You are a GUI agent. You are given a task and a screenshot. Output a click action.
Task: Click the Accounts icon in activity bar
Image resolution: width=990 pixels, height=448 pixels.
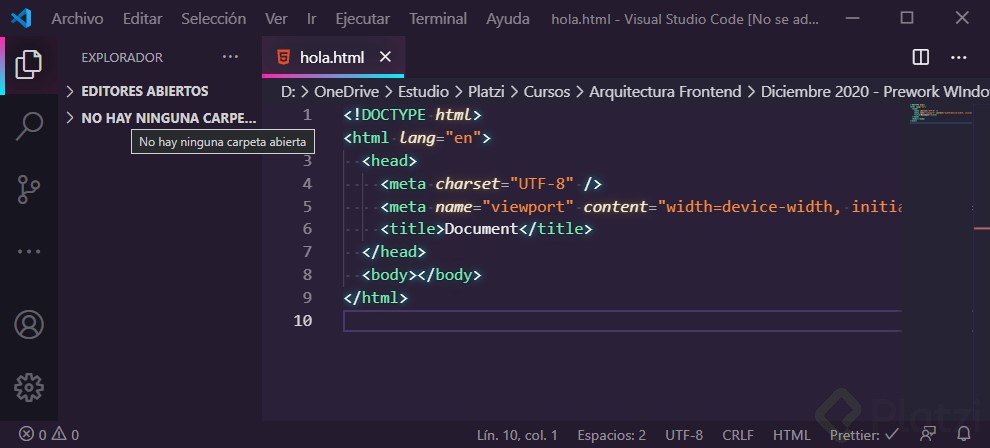[x=29, y=325]
